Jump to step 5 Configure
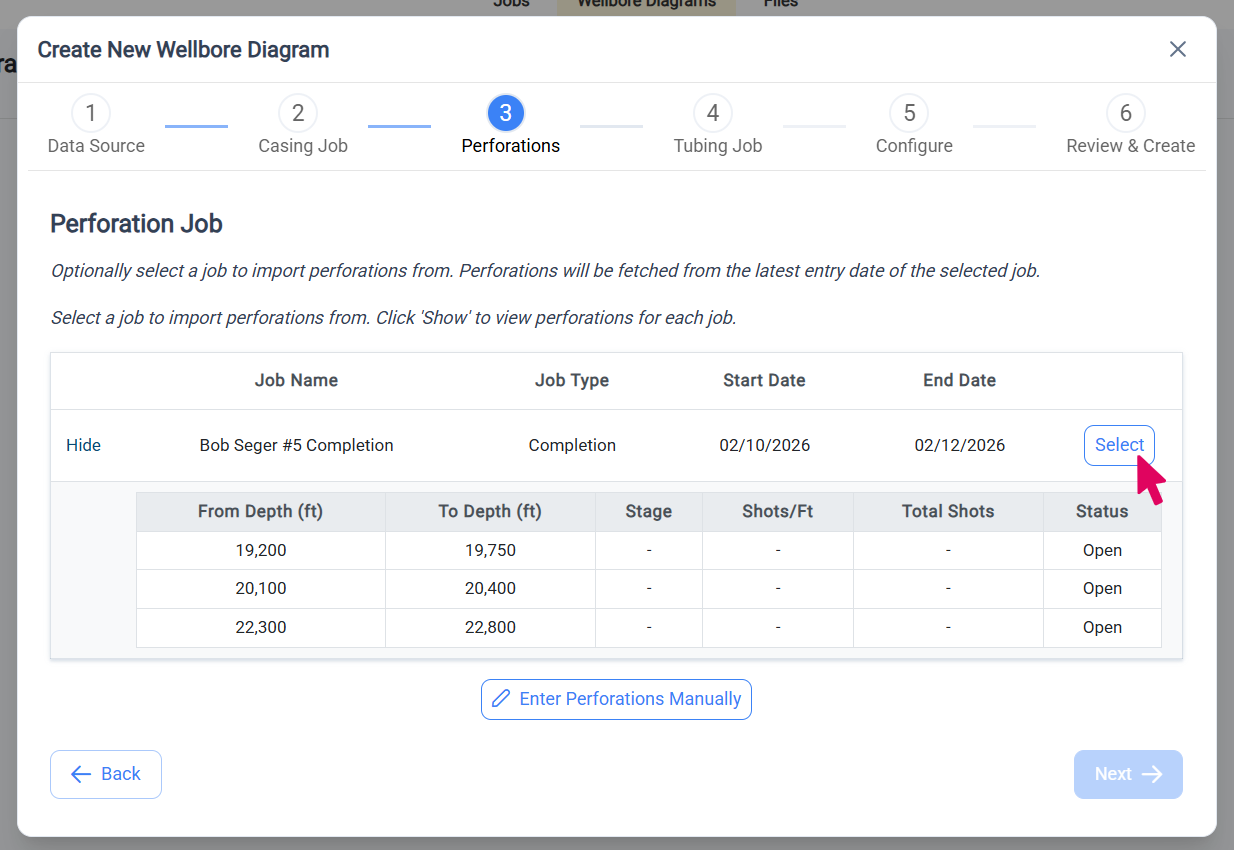 (x=914, y=126)
